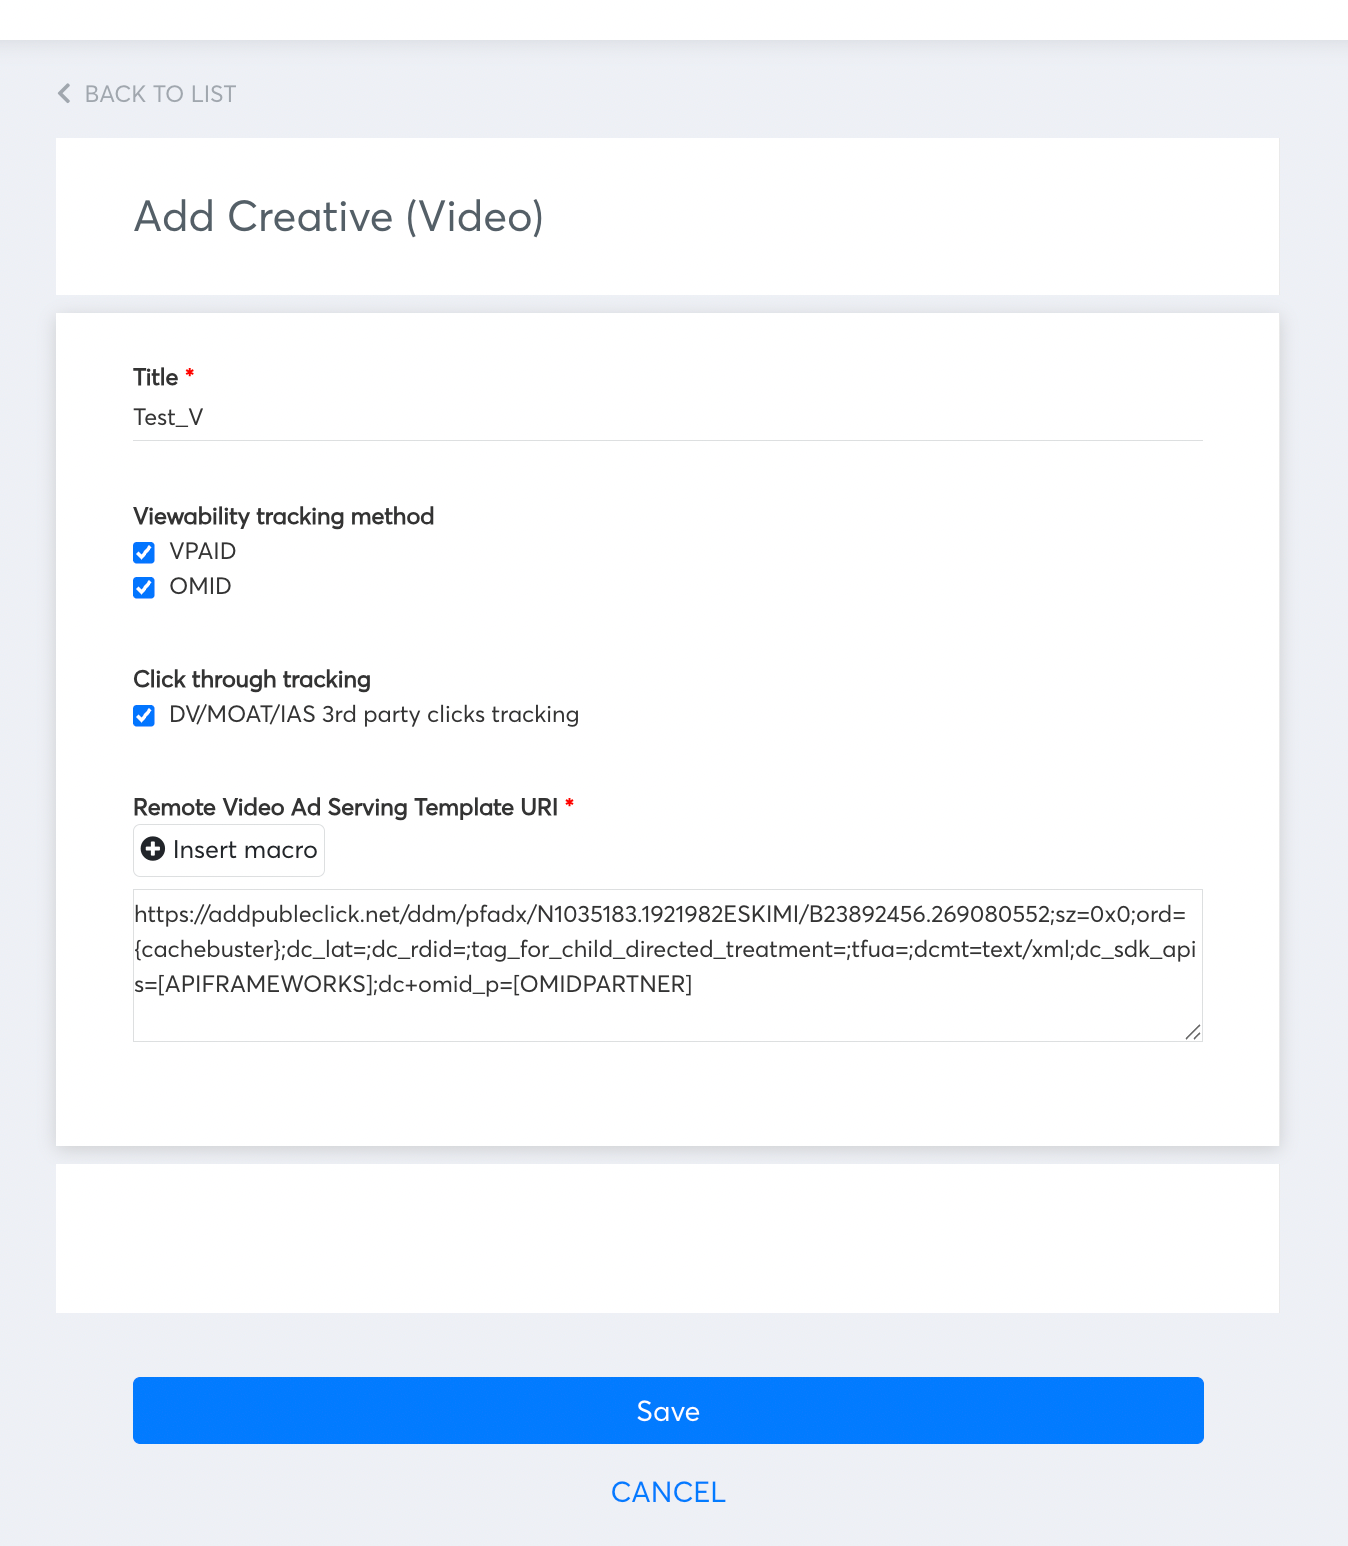The height and width of the screenshot is (1546, 1348).
Task: Uncheck the VPAID checkbox
Action: (x=144, y=553)
